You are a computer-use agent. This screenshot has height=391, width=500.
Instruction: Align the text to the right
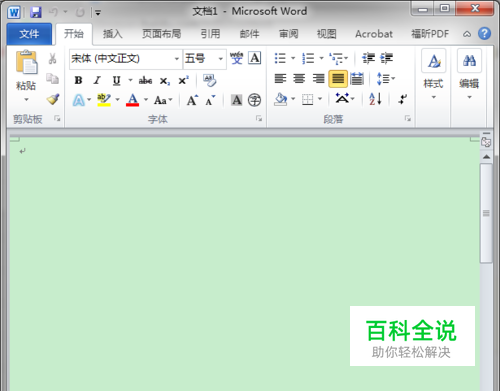318,79
